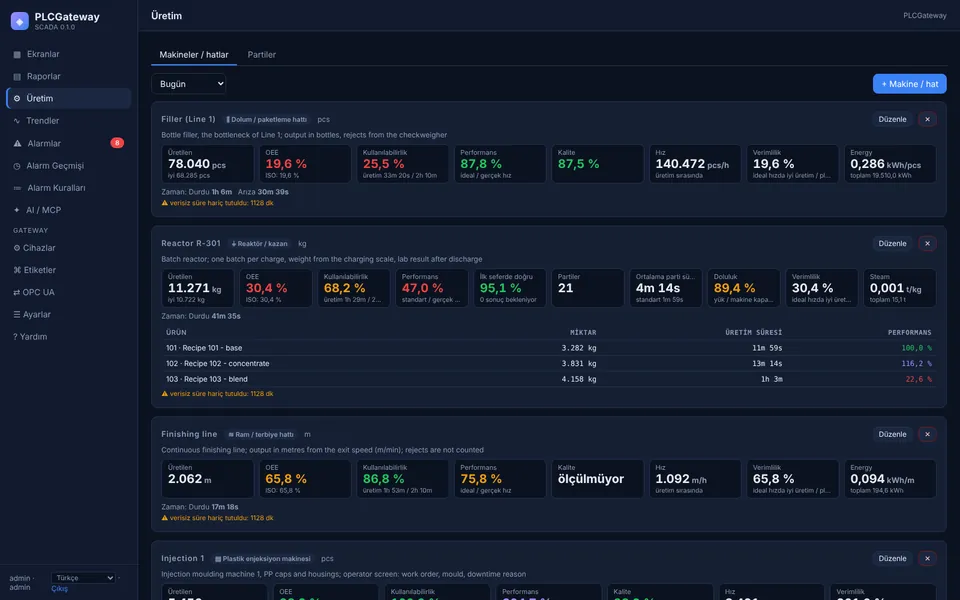Image resolution: width=960 pixels, height=600 pixels.
Task: Open the Türkçe language dropdown
Action: tap(83, 578)
